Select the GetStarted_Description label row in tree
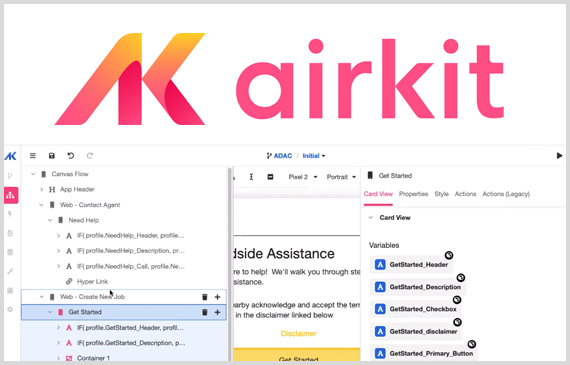The height and width of the screenshot is (365, 570). (x=124, y=343)
